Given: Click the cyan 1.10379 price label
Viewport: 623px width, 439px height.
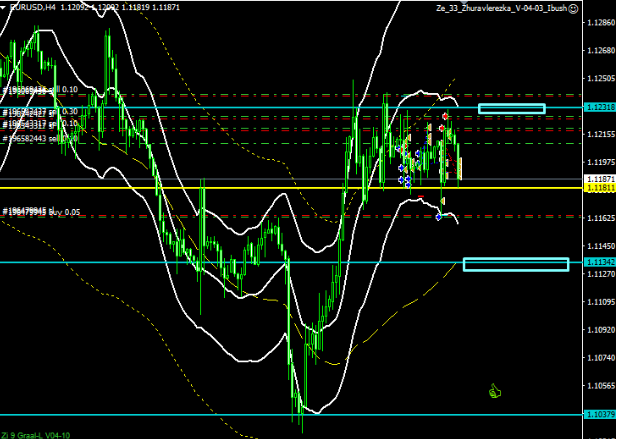Looking at the screenshot, I should tap(599, 414).
